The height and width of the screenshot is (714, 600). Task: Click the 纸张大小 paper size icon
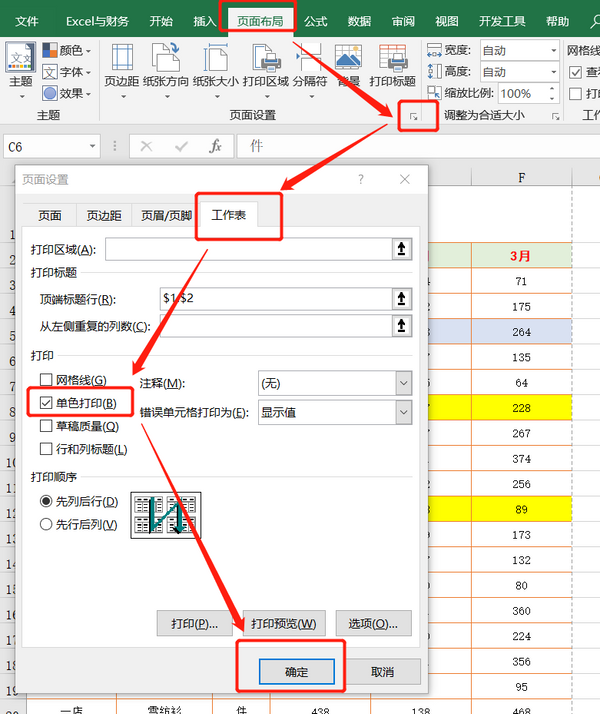(x=215, y=58)
